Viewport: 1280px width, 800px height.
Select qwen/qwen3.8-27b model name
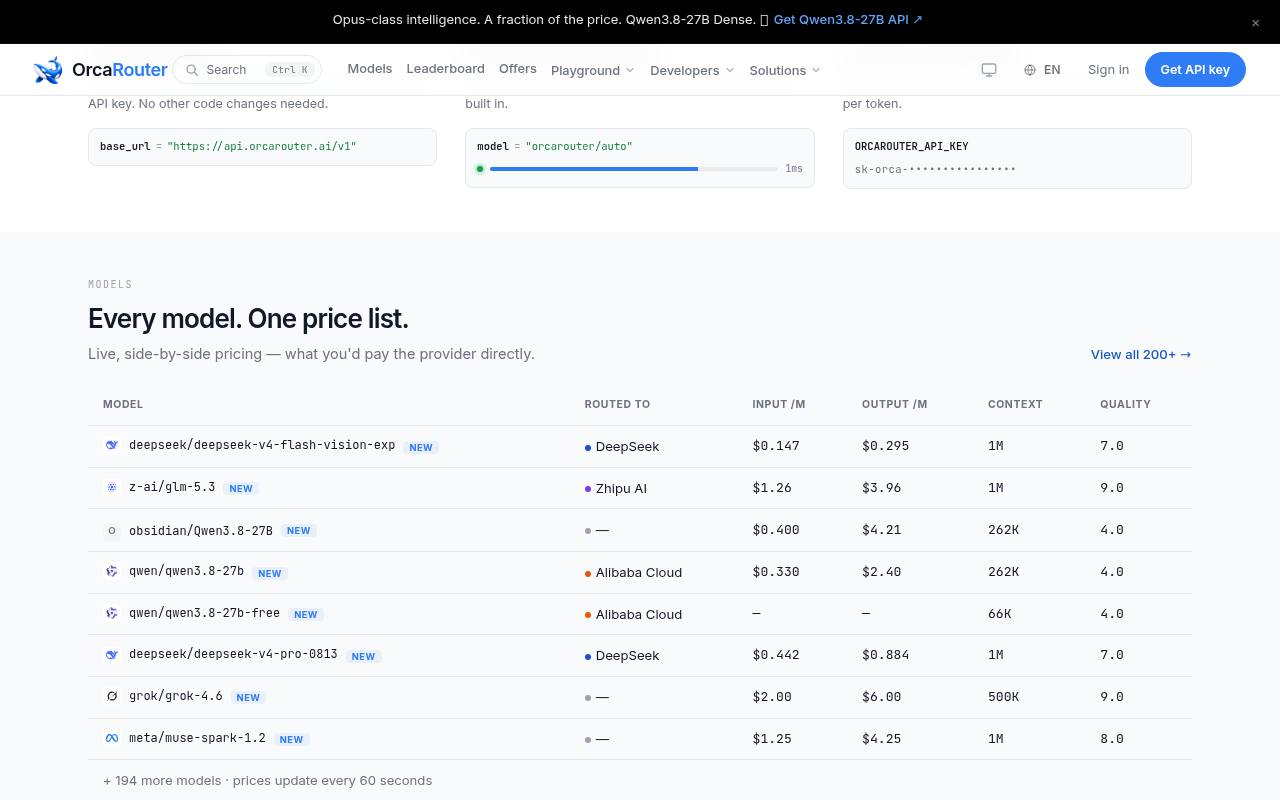pos(186,571)
